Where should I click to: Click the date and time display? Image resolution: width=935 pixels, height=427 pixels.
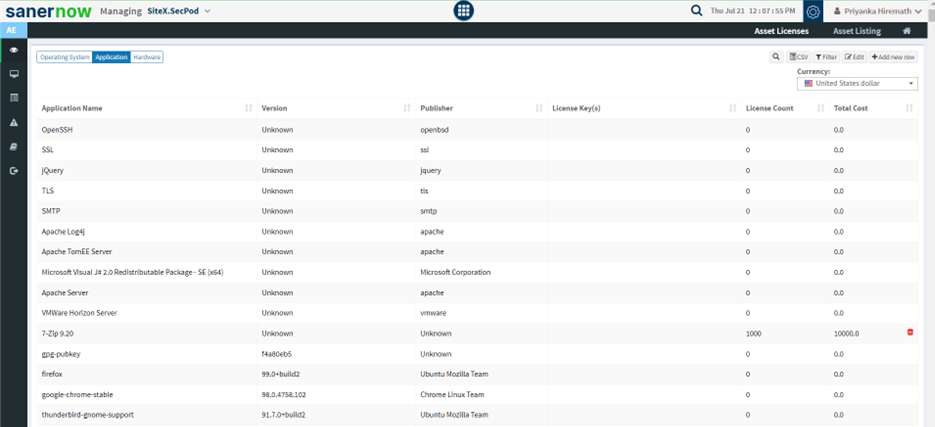(753, 11)
